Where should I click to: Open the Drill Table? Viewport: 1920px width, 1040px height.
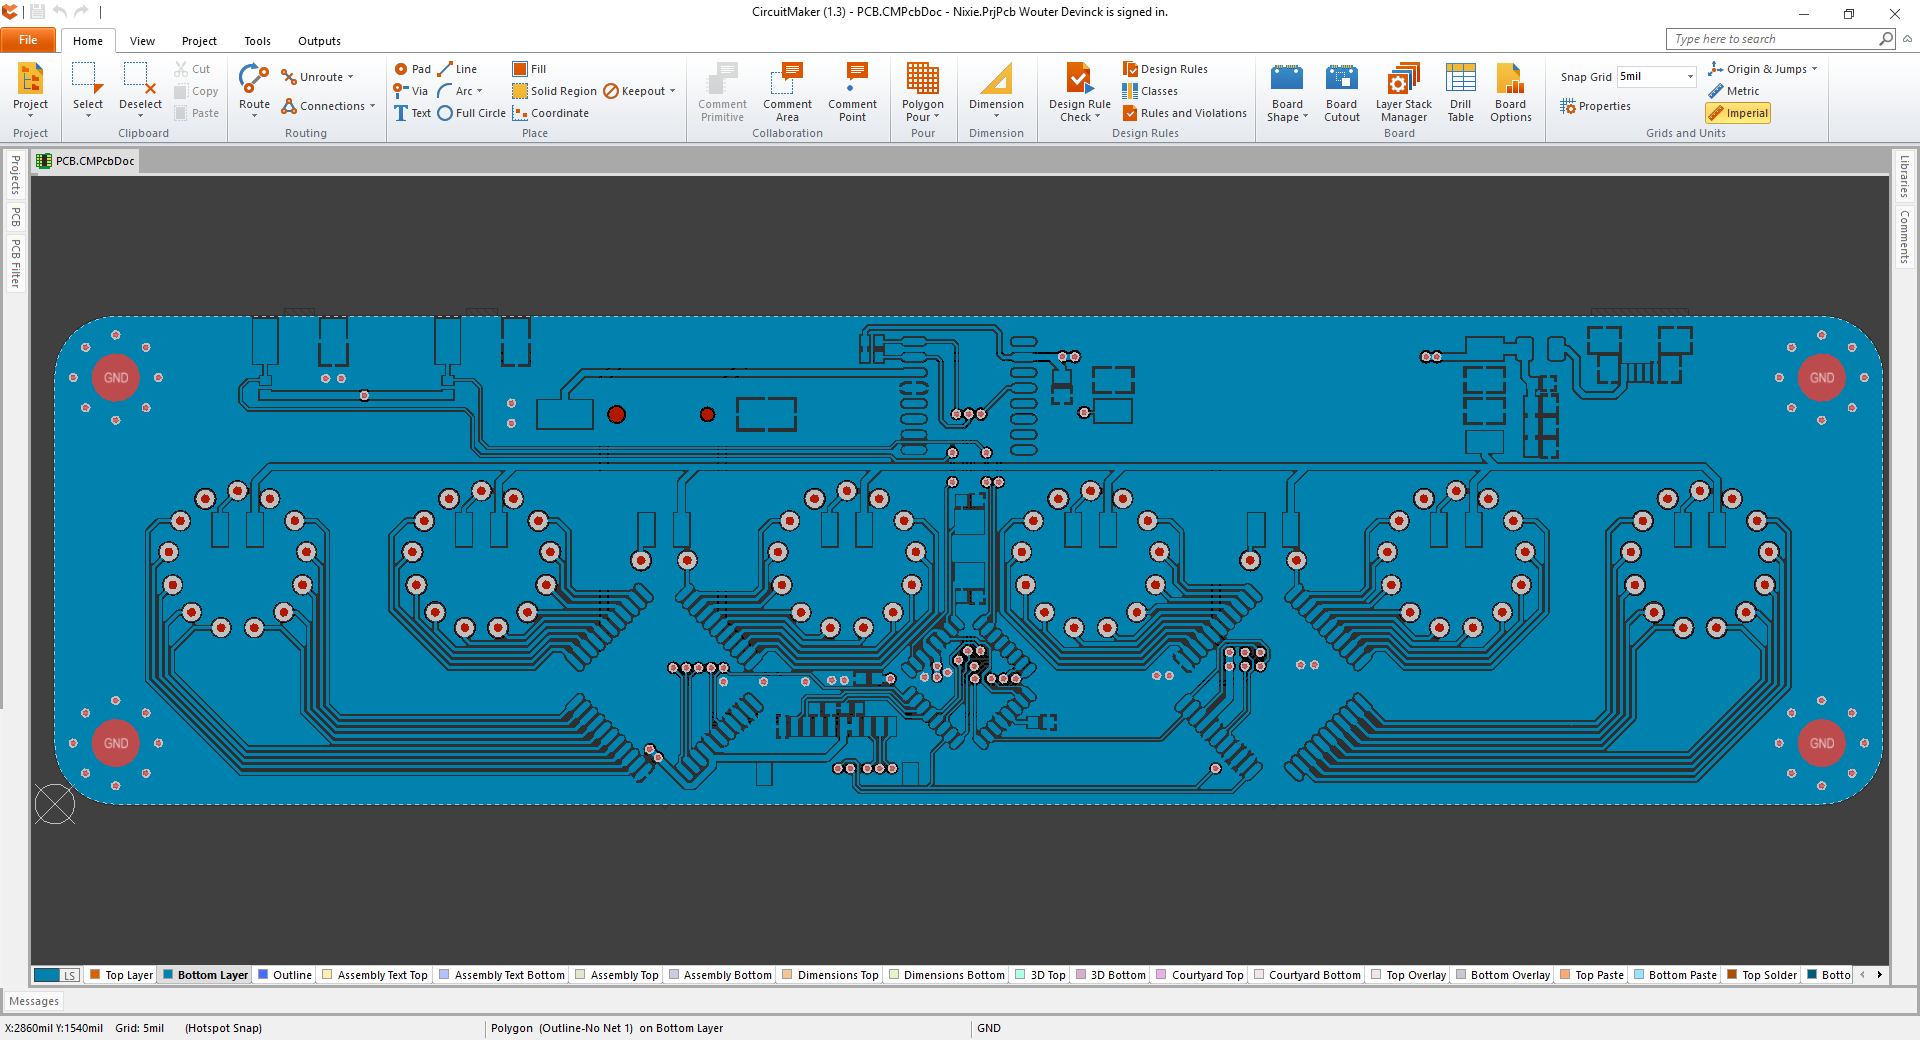point(1460,90)
